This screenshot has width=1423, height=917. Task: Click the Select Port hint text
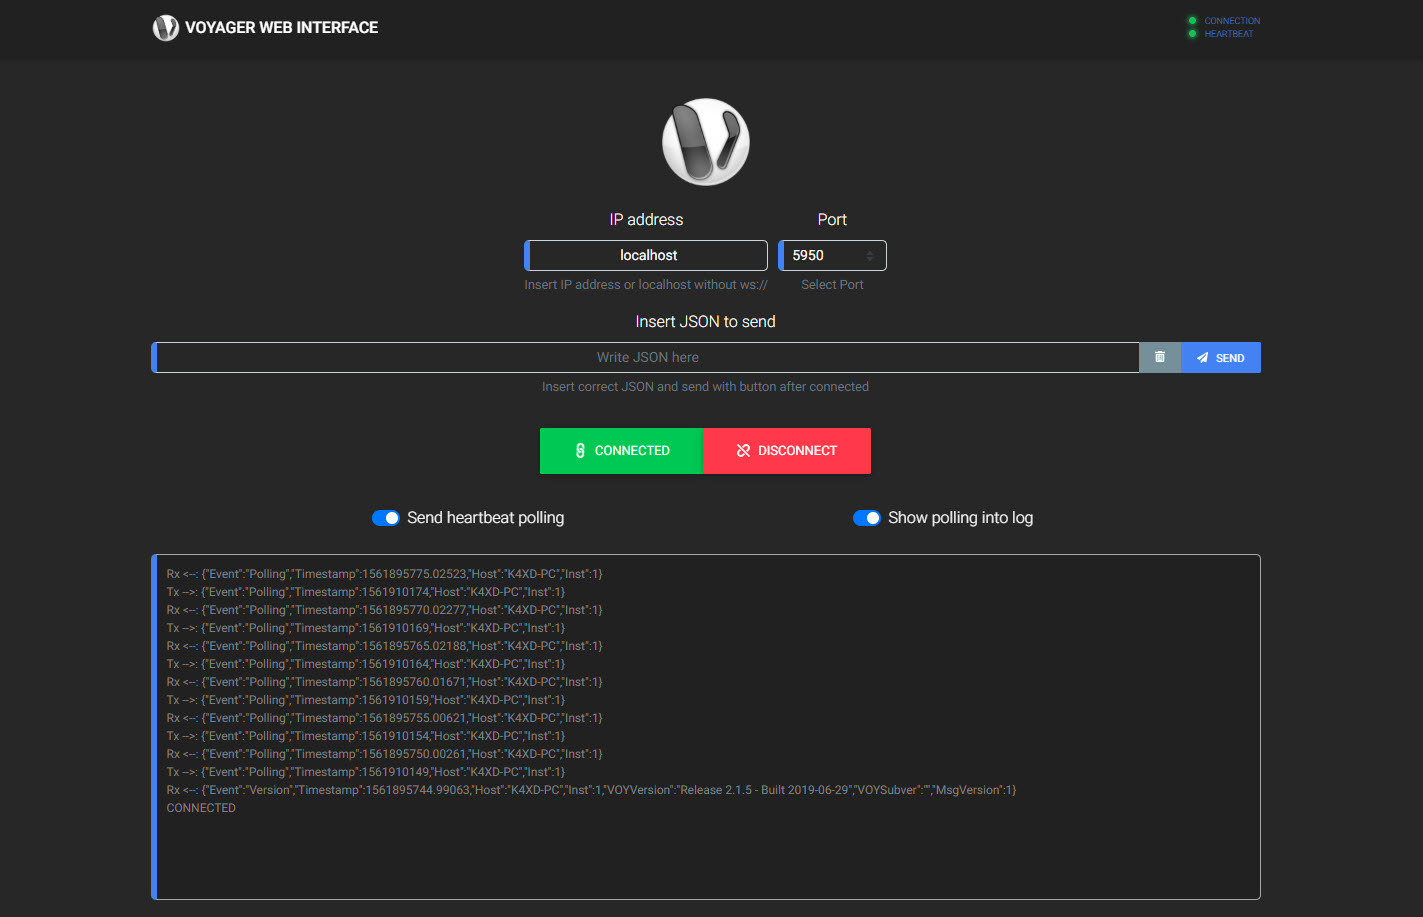[832, 285]
